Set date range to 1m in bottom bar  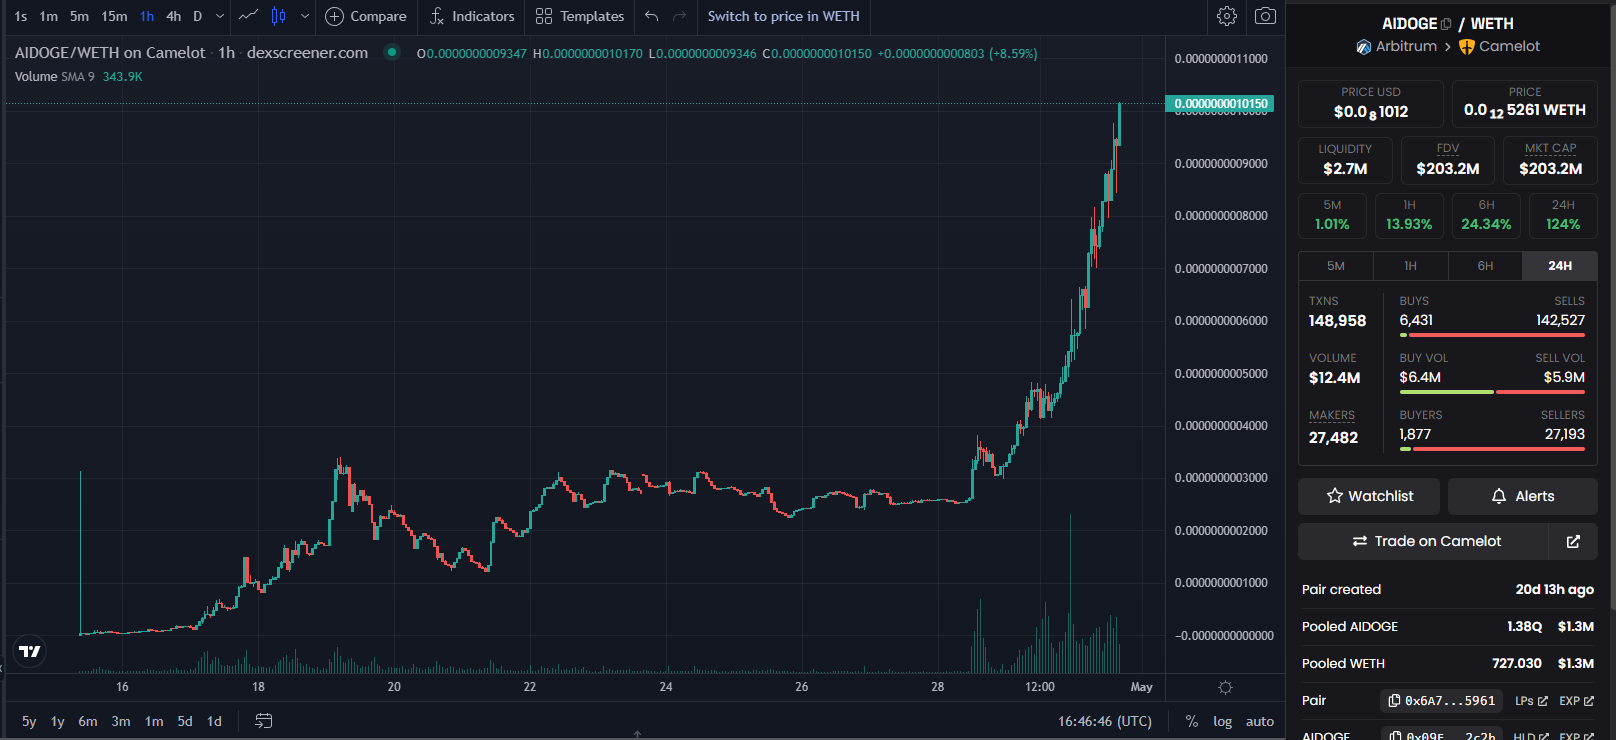[154, 721]
